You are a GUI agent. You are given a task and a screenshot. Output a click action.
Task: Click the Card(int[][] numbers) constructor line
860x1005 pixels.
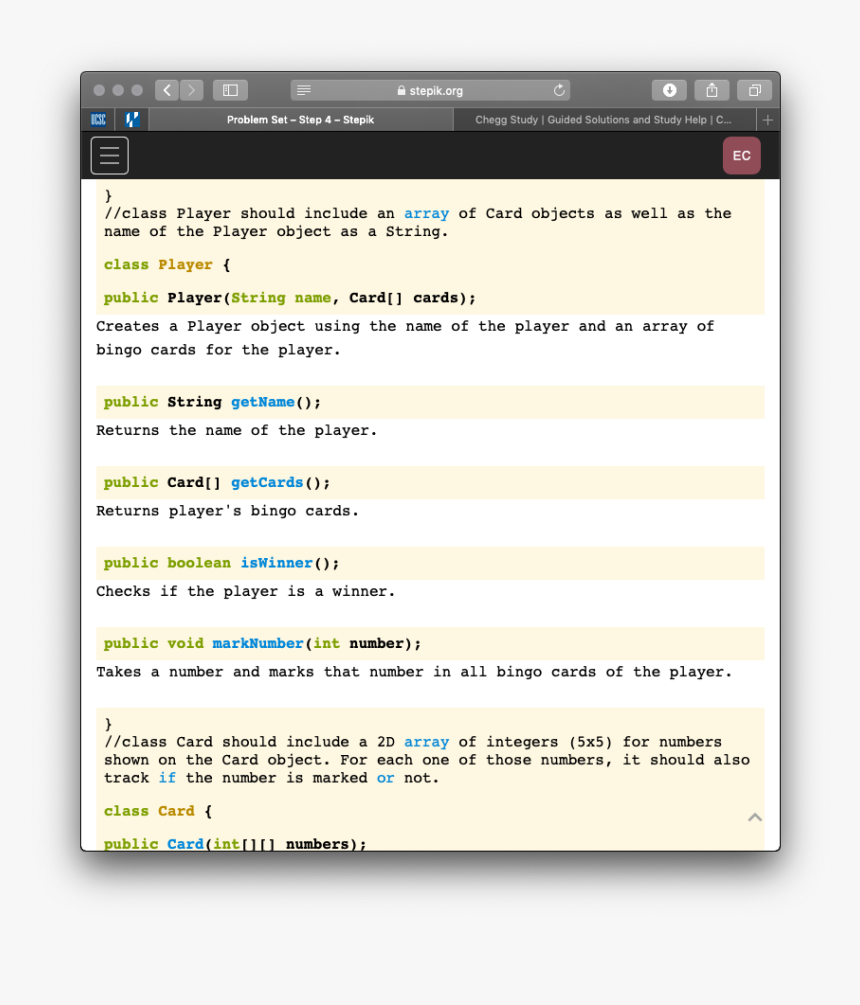coord(235,844)
